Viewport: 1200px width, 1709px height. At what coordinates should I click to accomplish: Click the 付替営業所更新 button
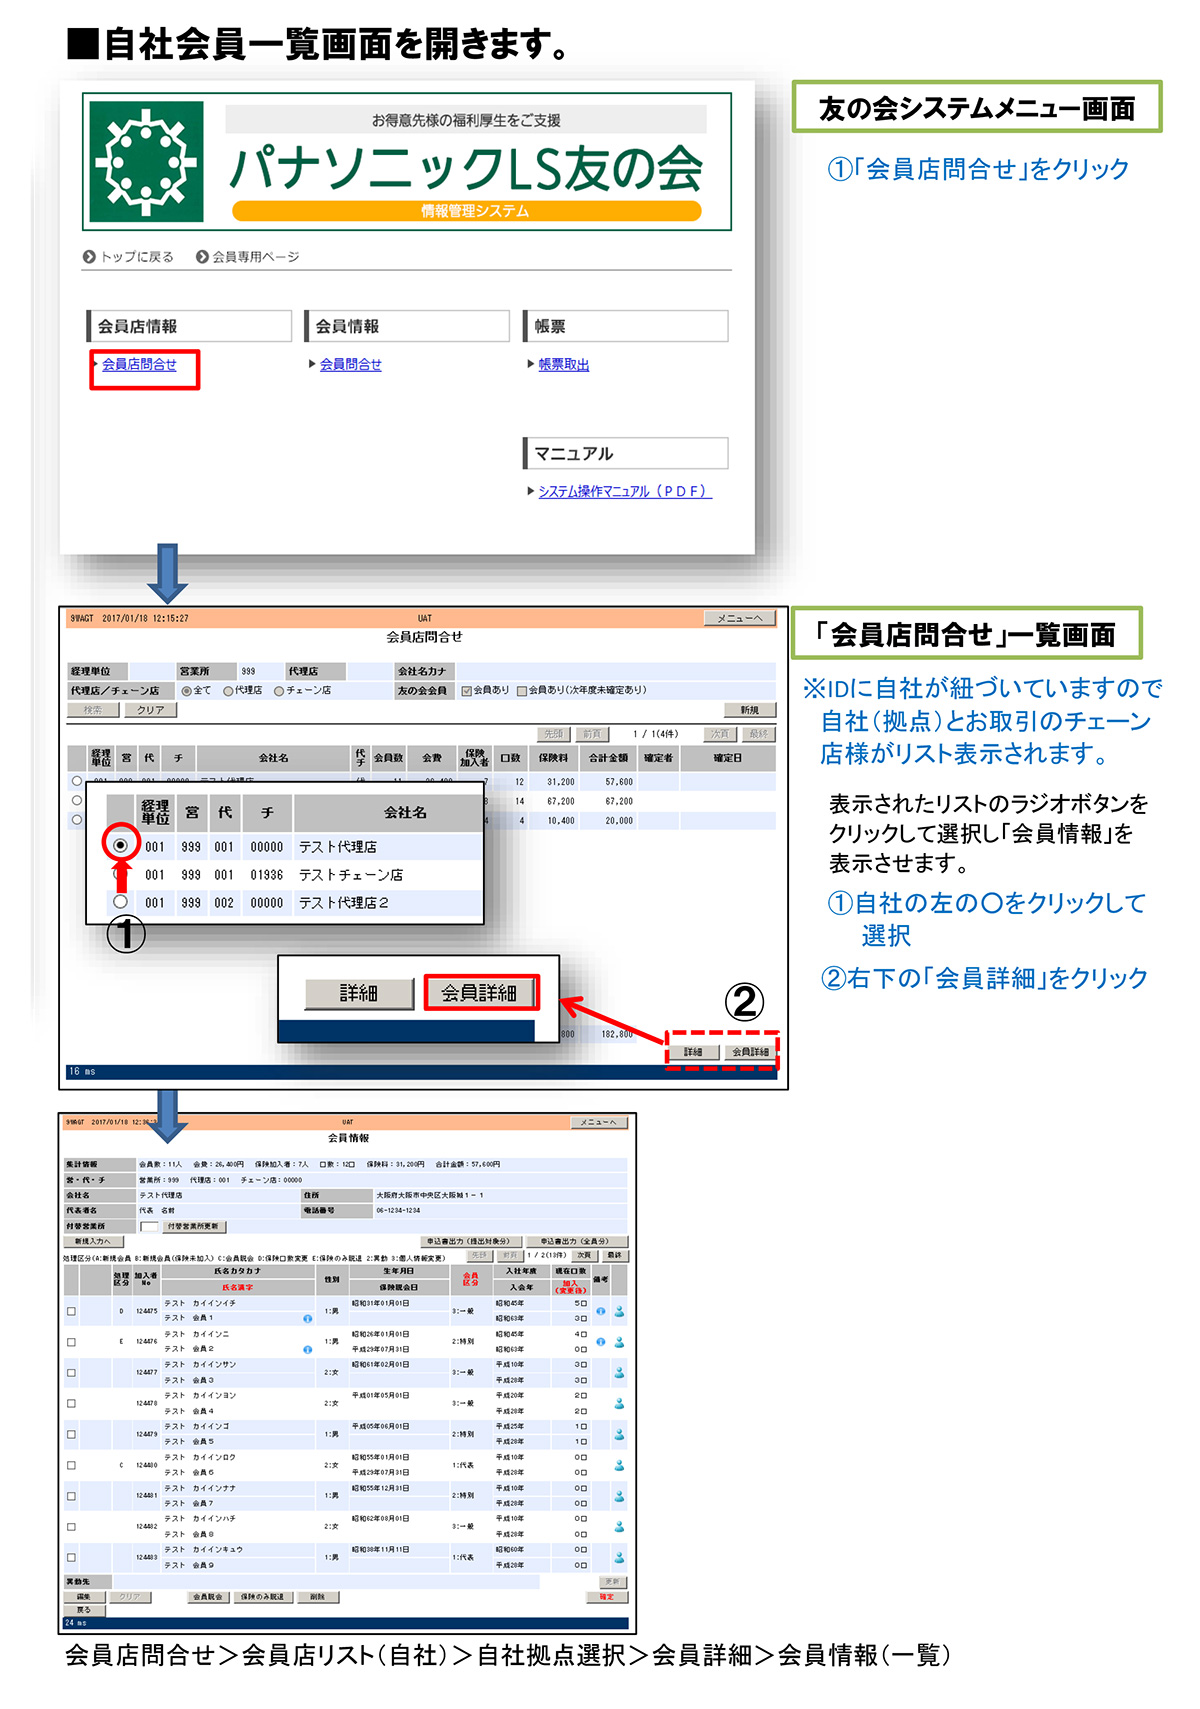point(194,1226)
